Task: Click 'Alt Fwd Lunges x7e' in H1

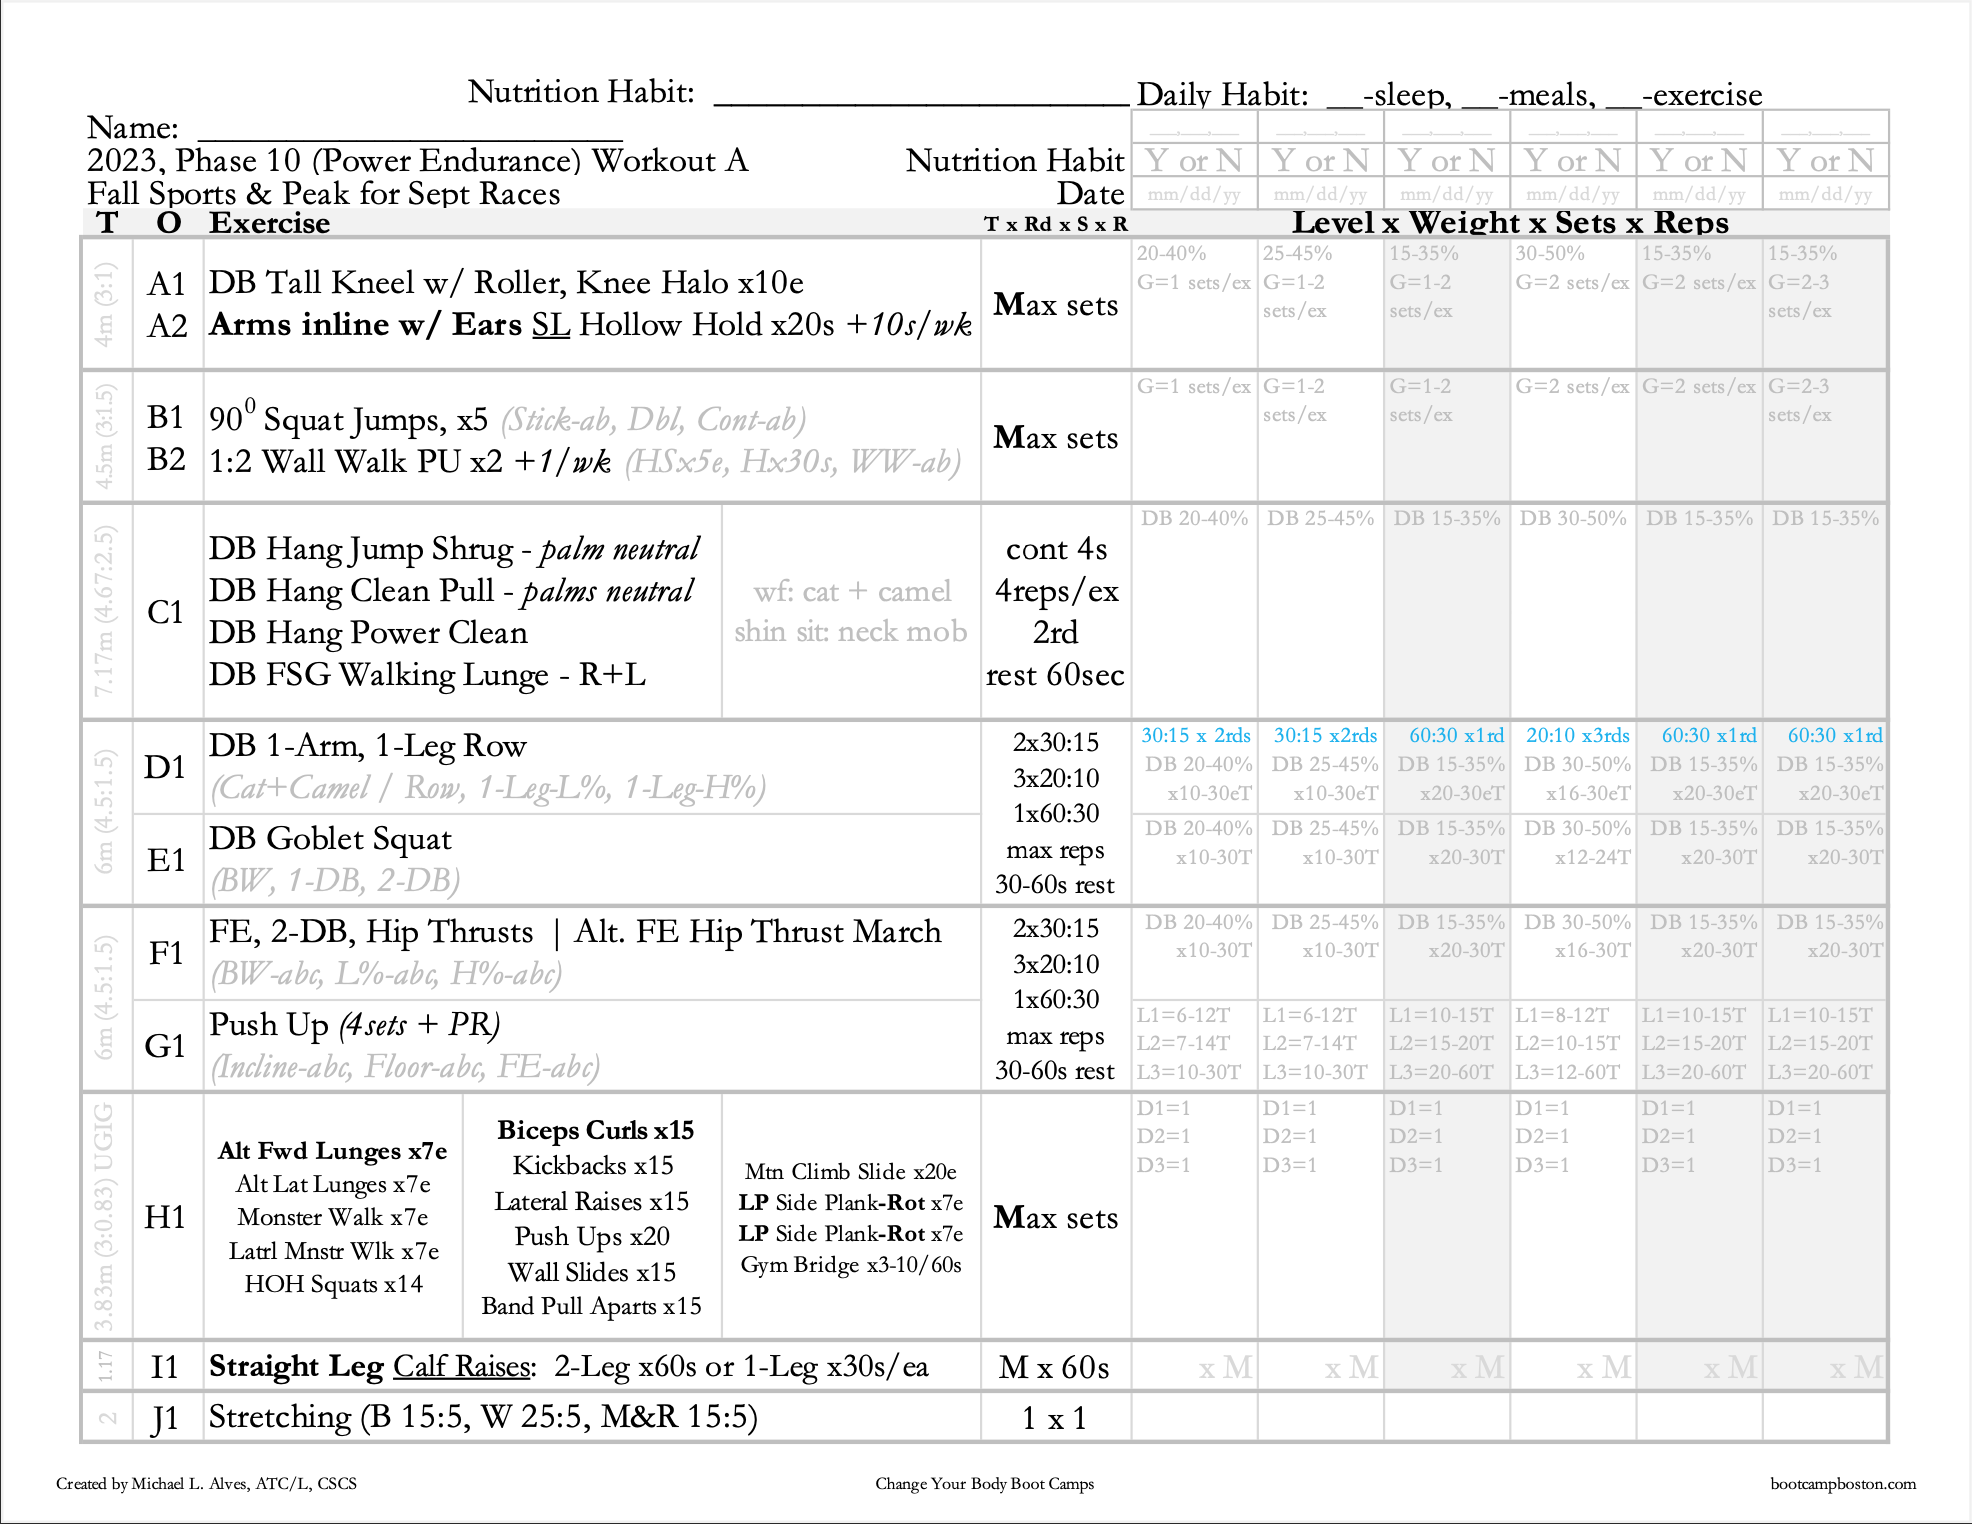Action: [x=333, y=1151]
